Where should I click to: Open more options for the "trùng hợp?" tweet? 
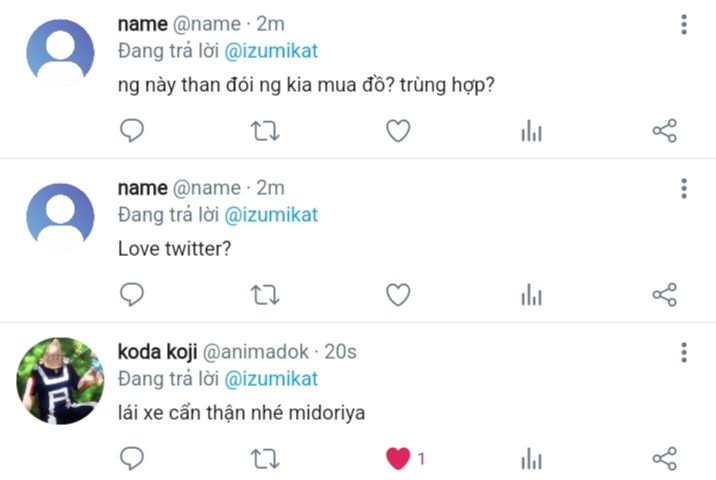pos(684,24)
